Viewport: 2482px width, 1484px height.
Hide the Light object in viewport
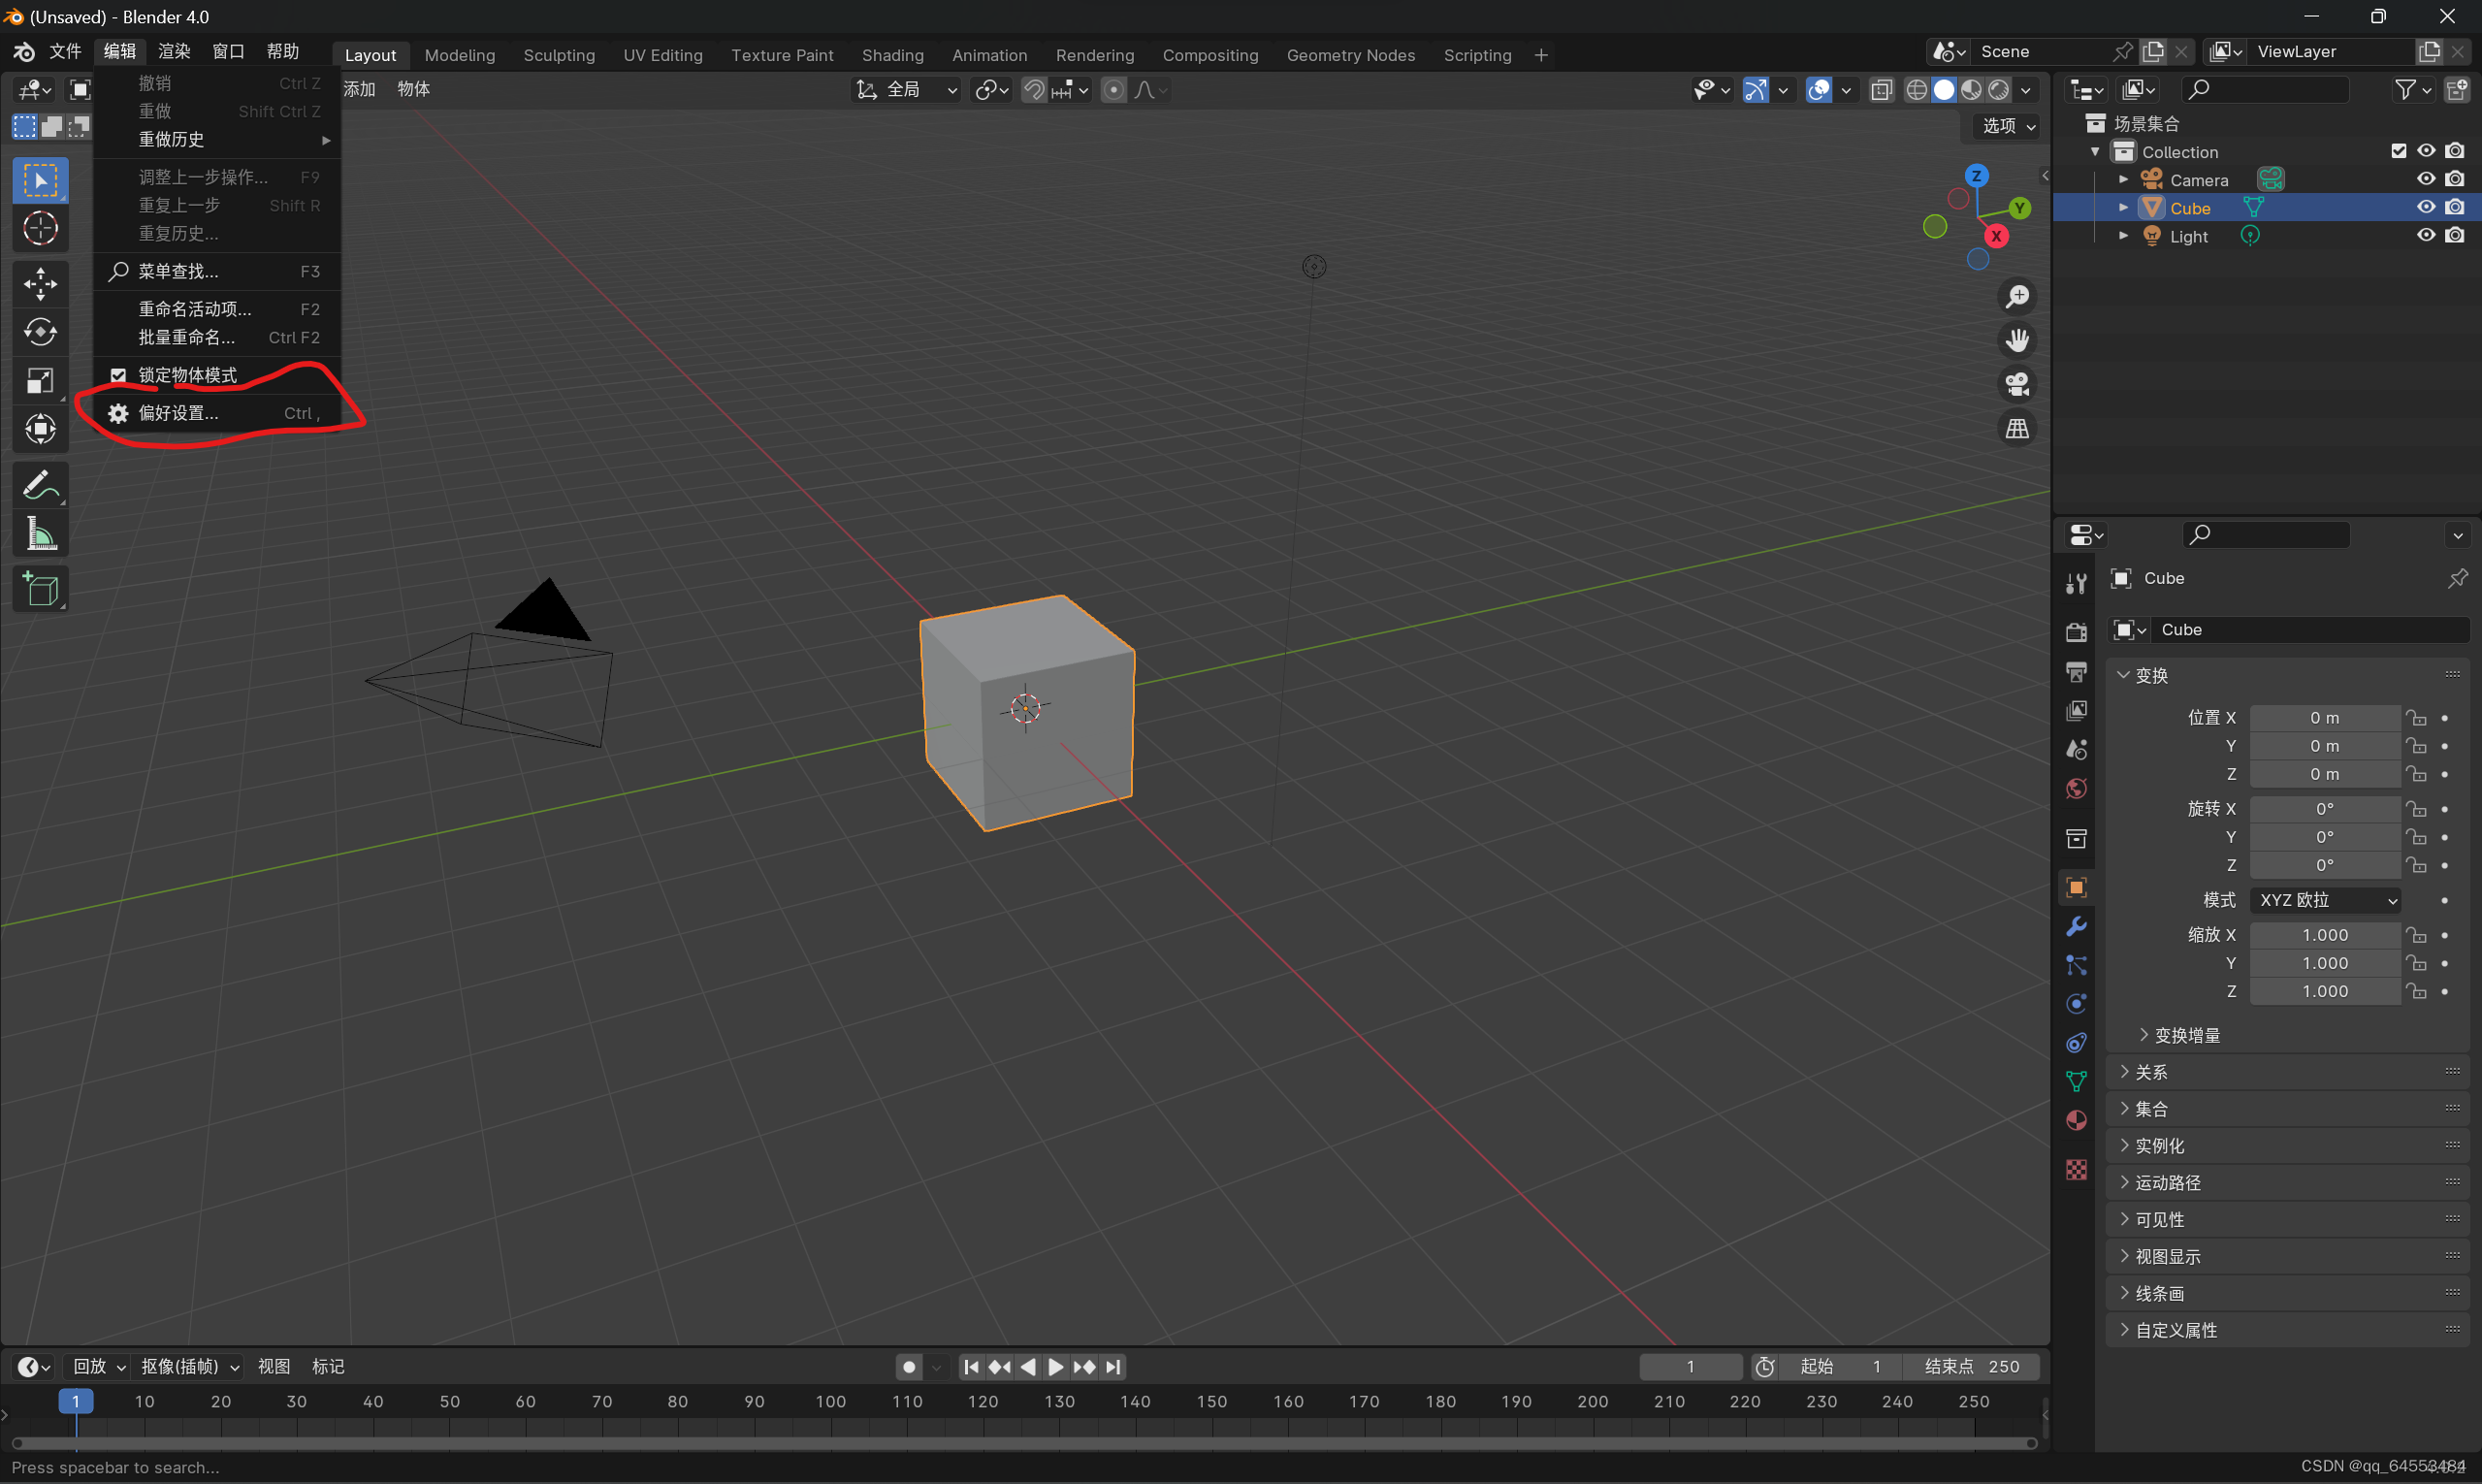point(2427,235)
